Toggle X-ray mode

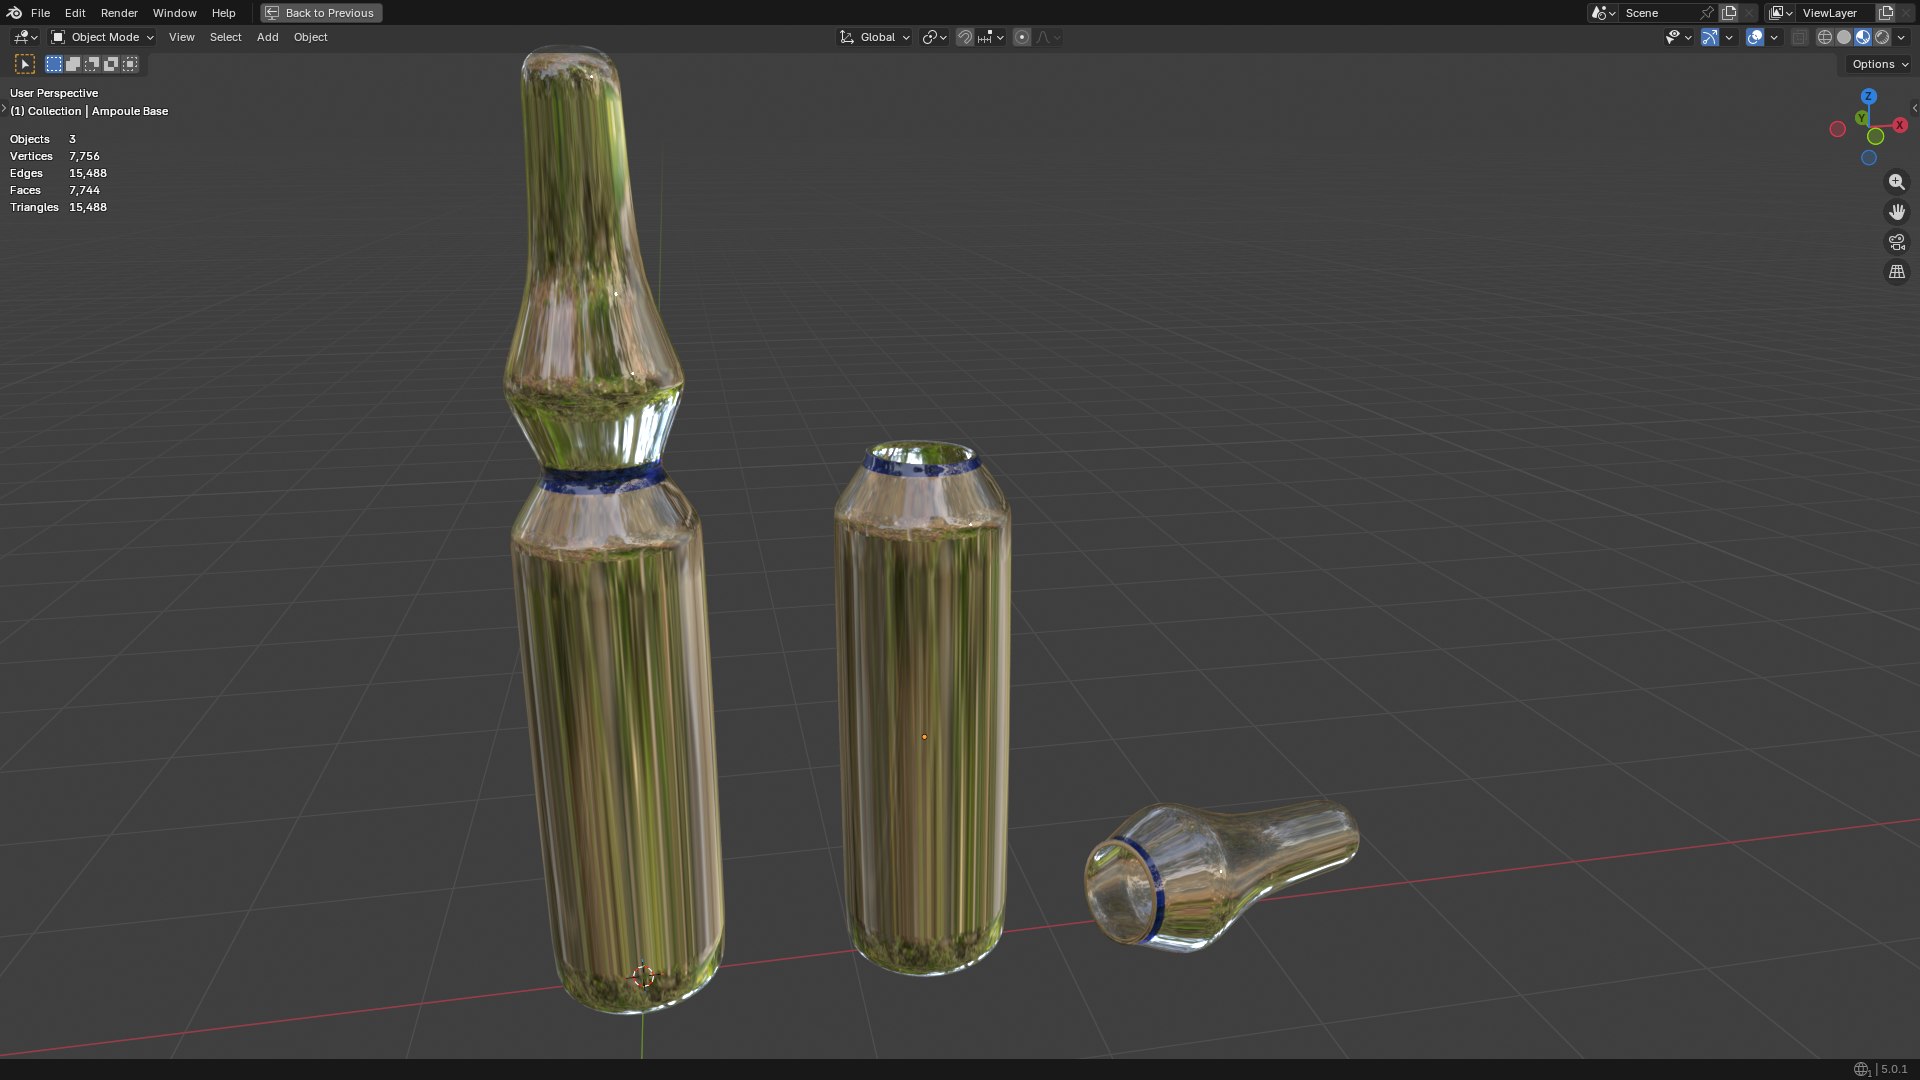click(1799, 37)
